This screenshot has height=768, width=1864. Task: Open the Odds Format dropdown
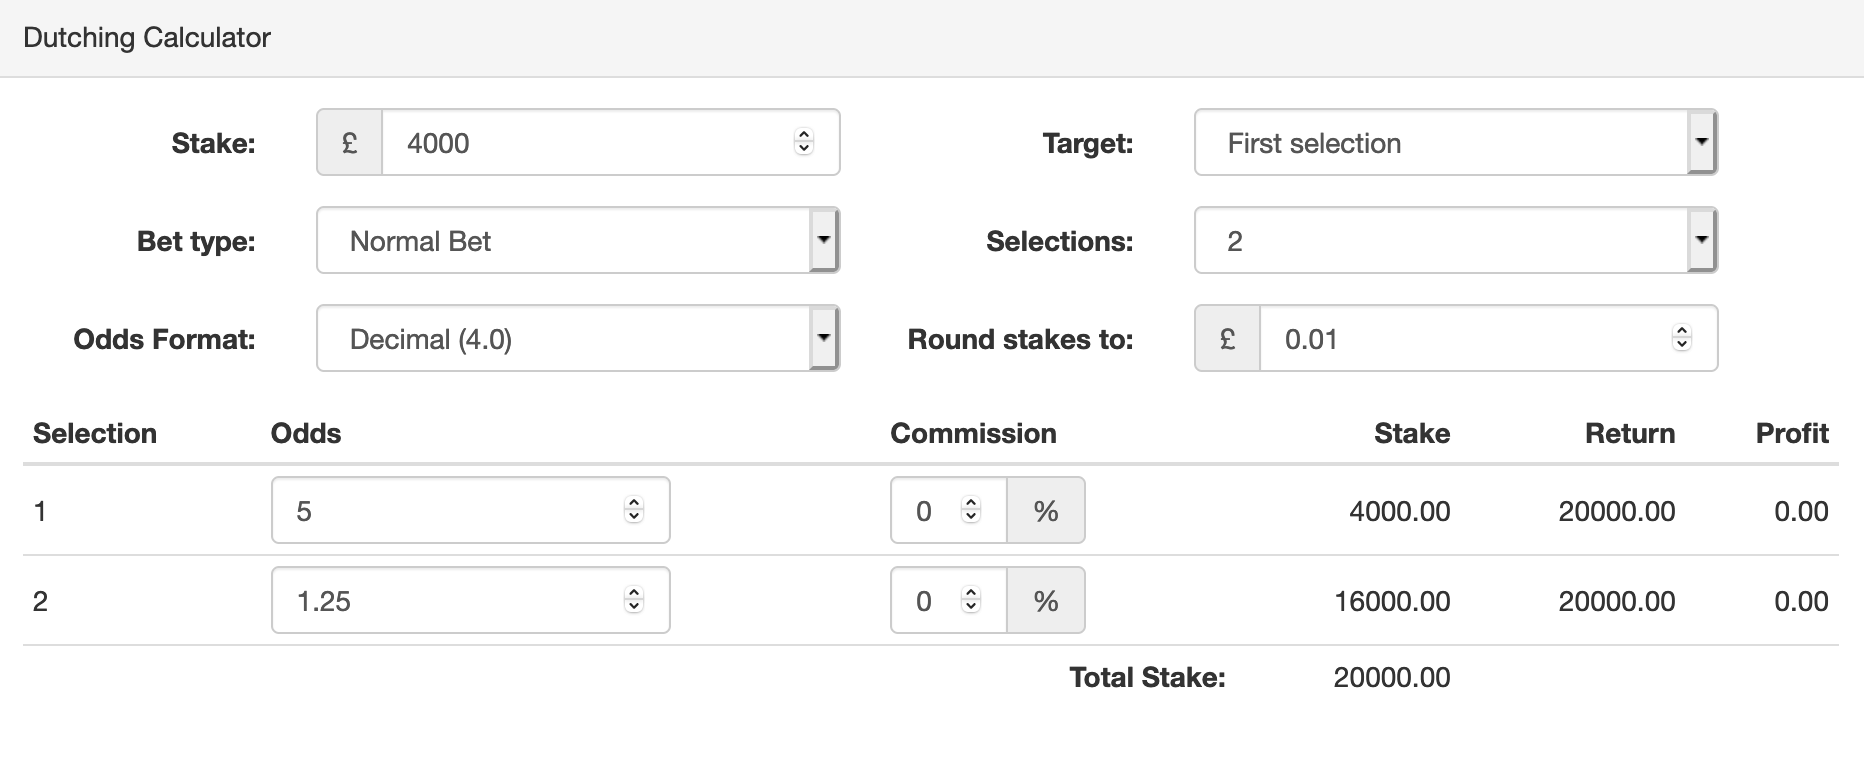577,338
